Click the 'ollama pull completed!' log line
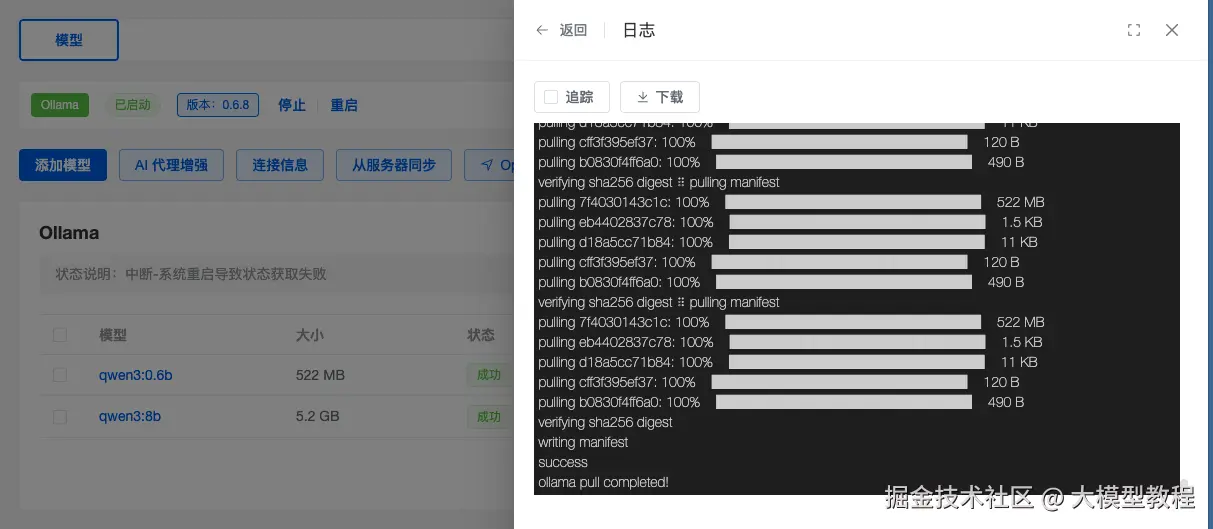The image size is (1213, 529). [x=603, y=482]
